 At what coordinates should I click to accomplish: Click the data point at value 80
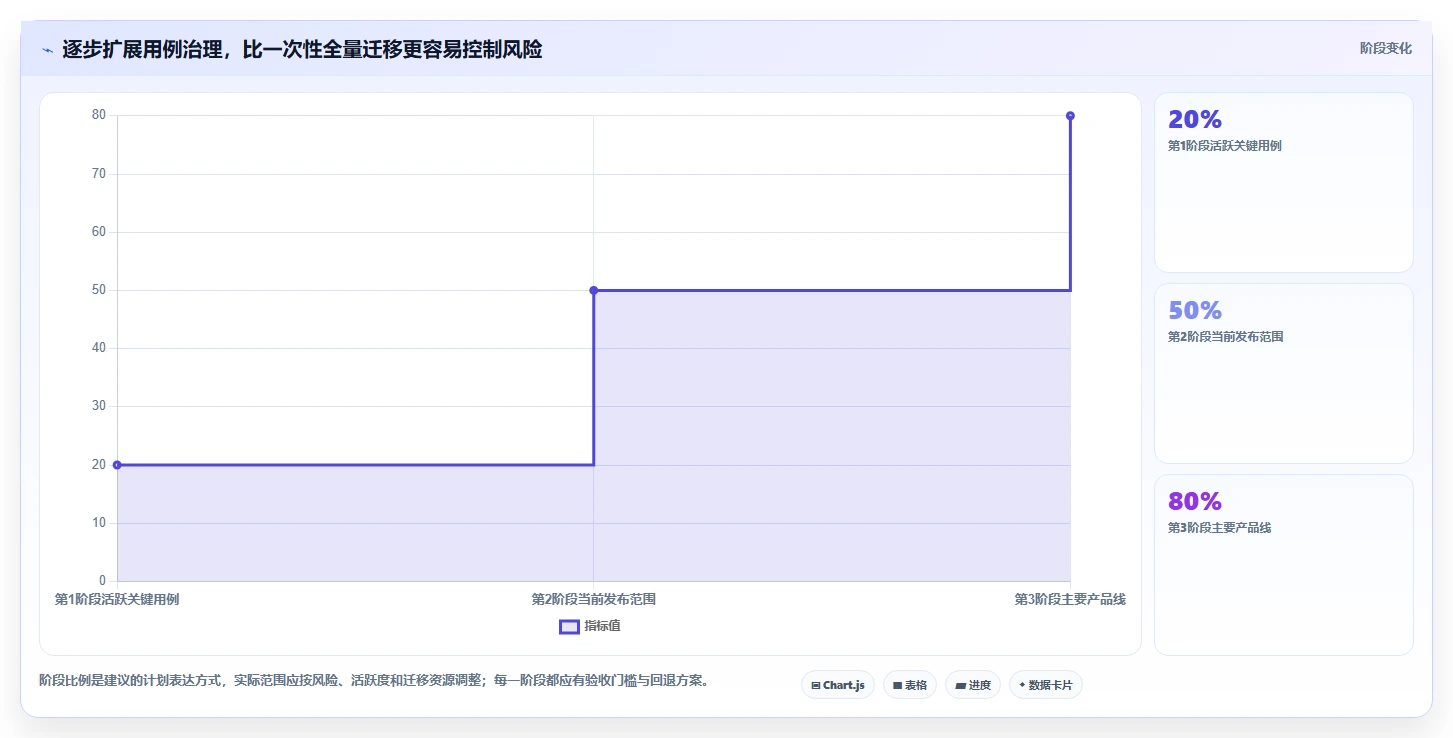1070,116
